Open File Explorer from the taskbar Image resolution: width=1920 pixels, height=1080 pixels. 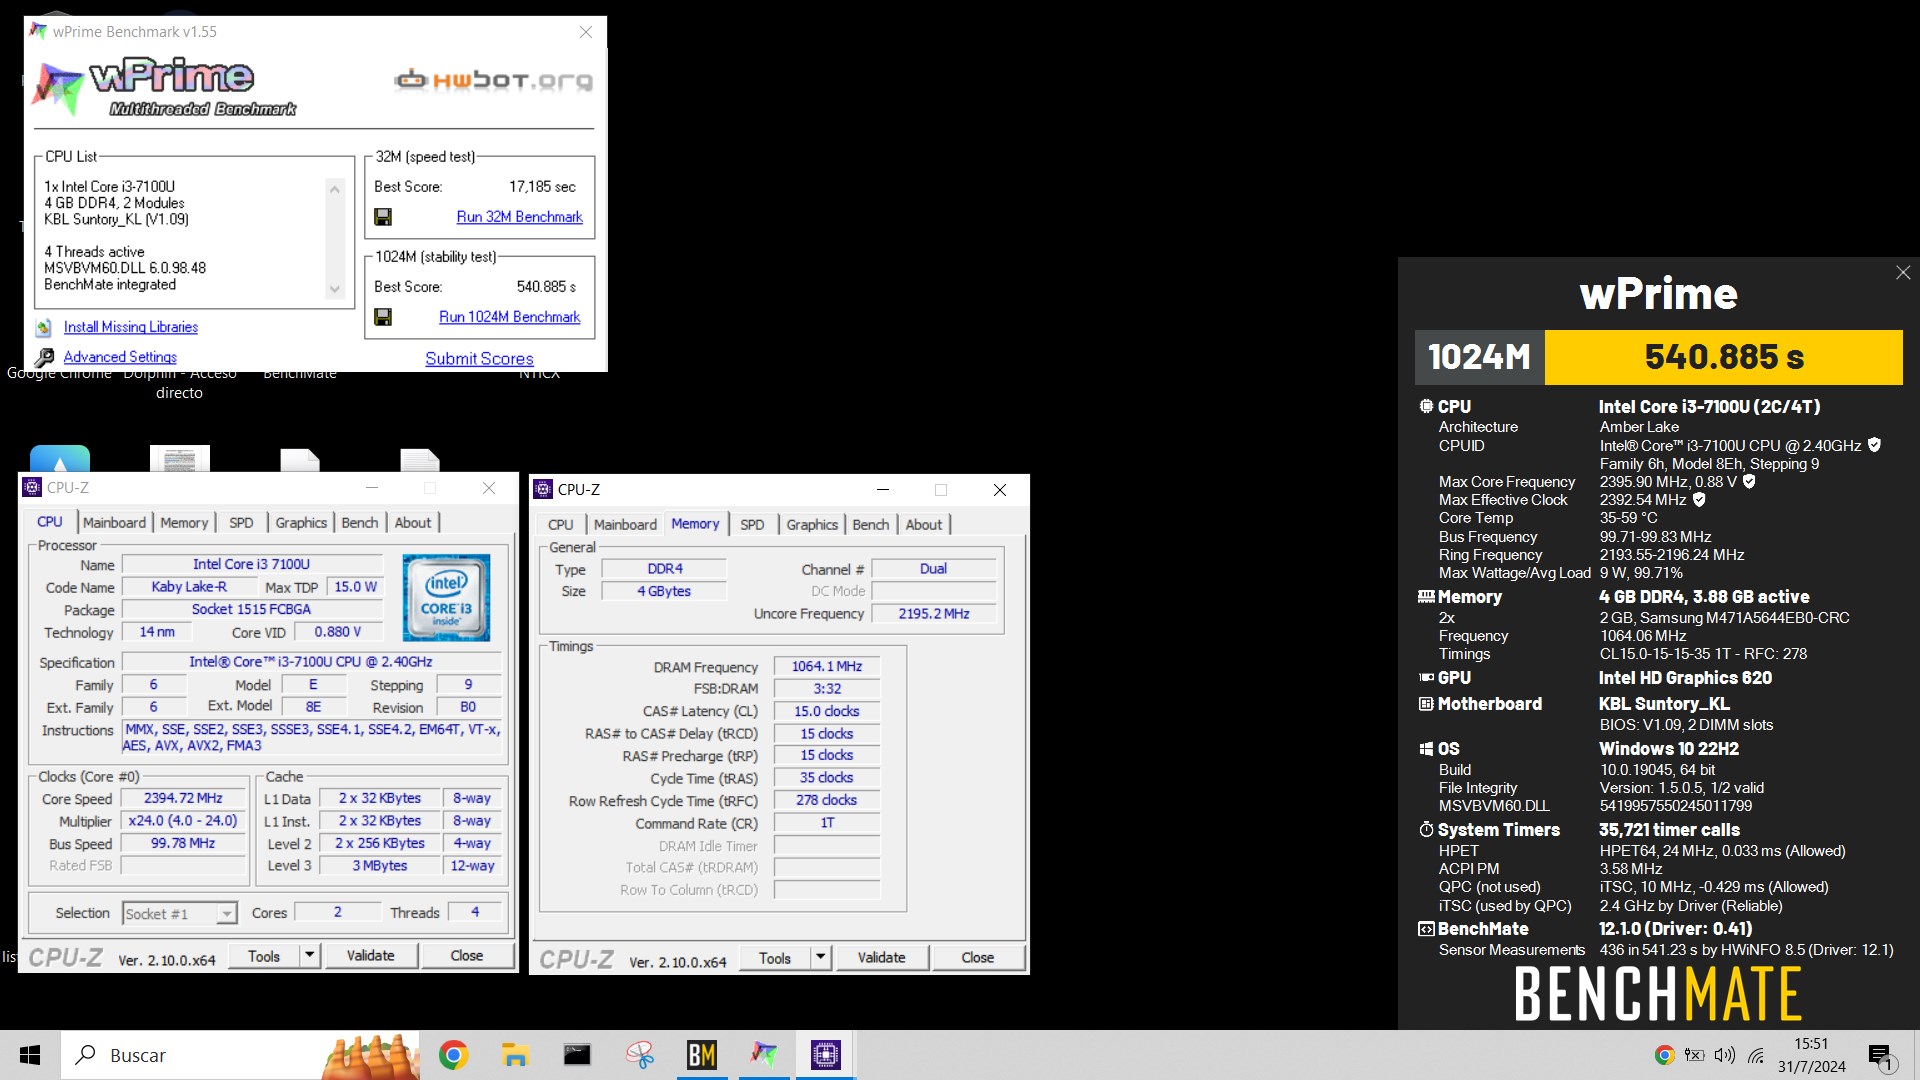[x=515, y=1055]
